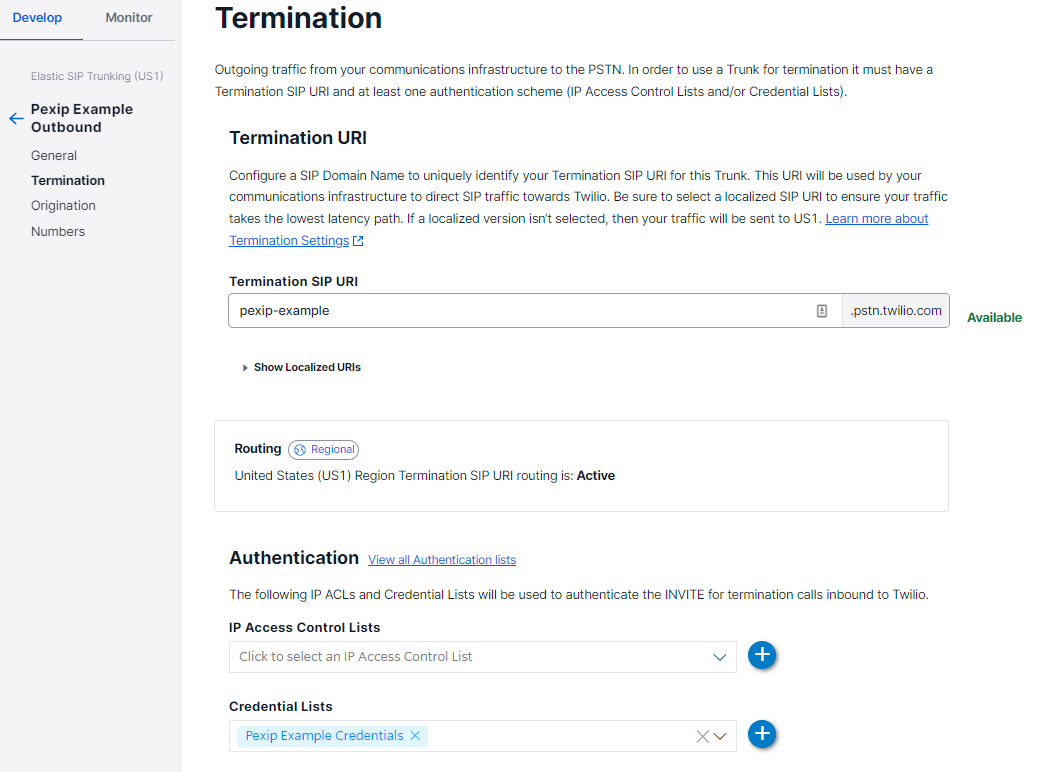Viewport: 1043px width, 772px height.
Task: Select Termination in the sidebar
Action: (68, 180)
